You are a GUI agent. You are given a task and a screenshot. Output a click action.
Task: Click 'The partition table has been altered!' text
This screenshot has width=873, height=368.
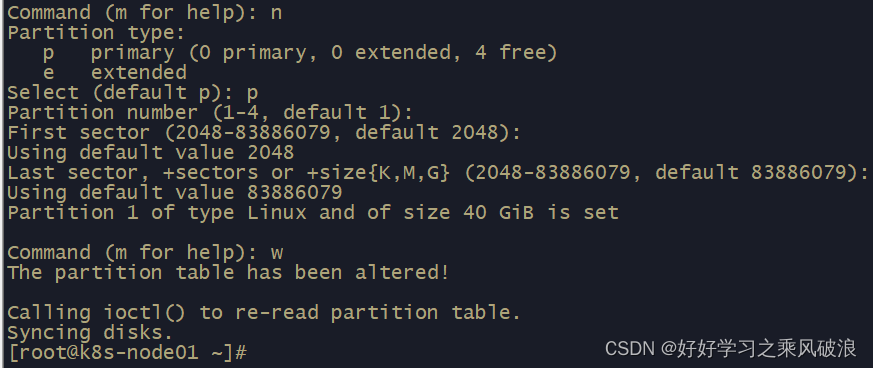[x=228, y=273]
